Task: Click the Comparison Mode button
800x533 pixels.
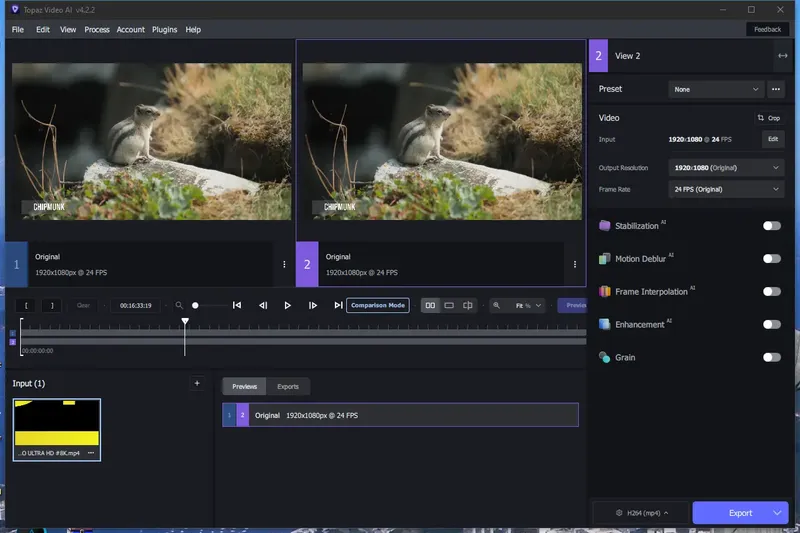Action: (x=378, y=305)
